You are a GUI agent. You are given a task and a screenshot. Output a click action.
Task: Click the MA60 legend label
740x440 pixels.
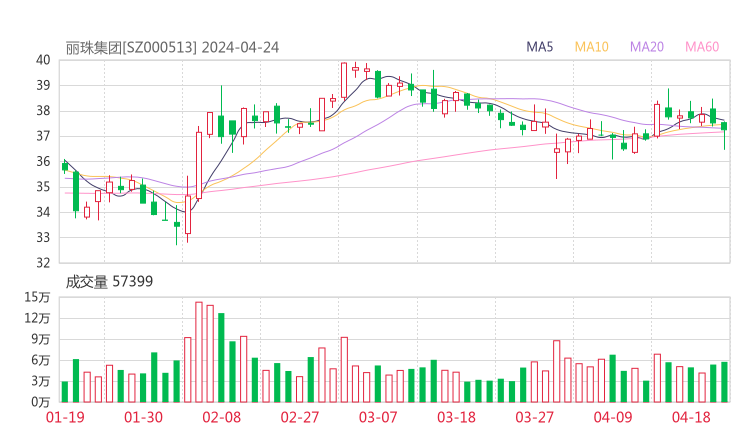(x=702, y=47)
